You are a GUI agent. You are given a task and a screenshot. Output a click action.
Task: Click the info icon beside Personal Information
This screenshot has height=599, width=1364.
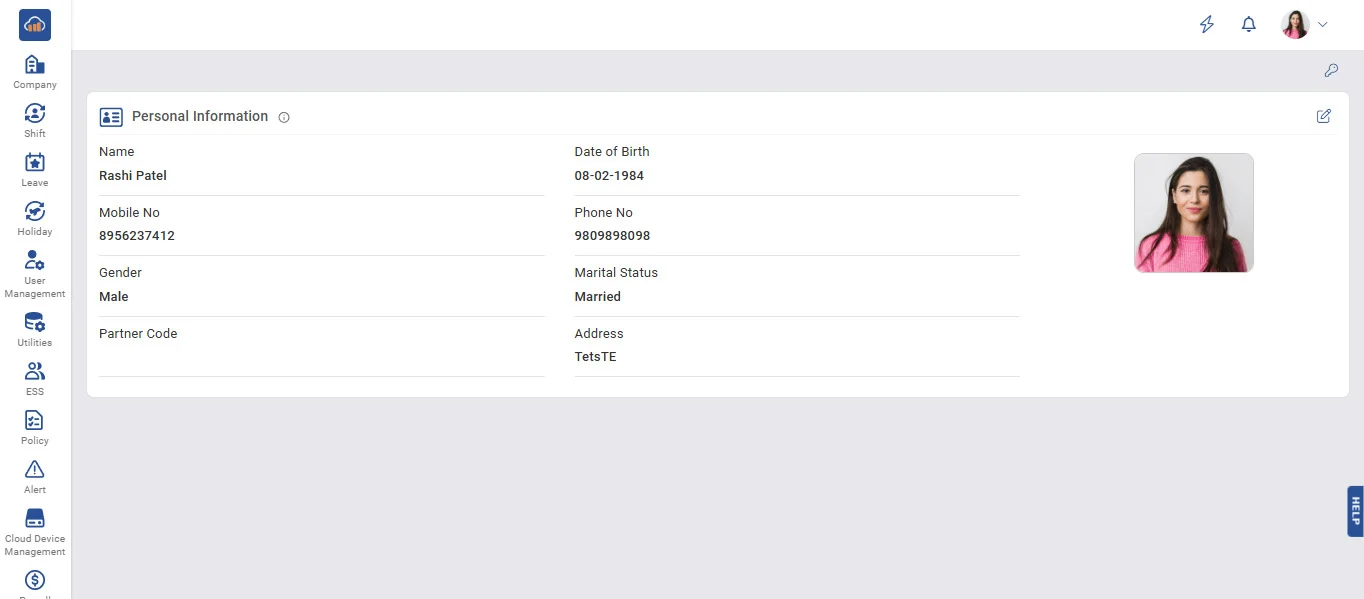[x=284, y=117]
